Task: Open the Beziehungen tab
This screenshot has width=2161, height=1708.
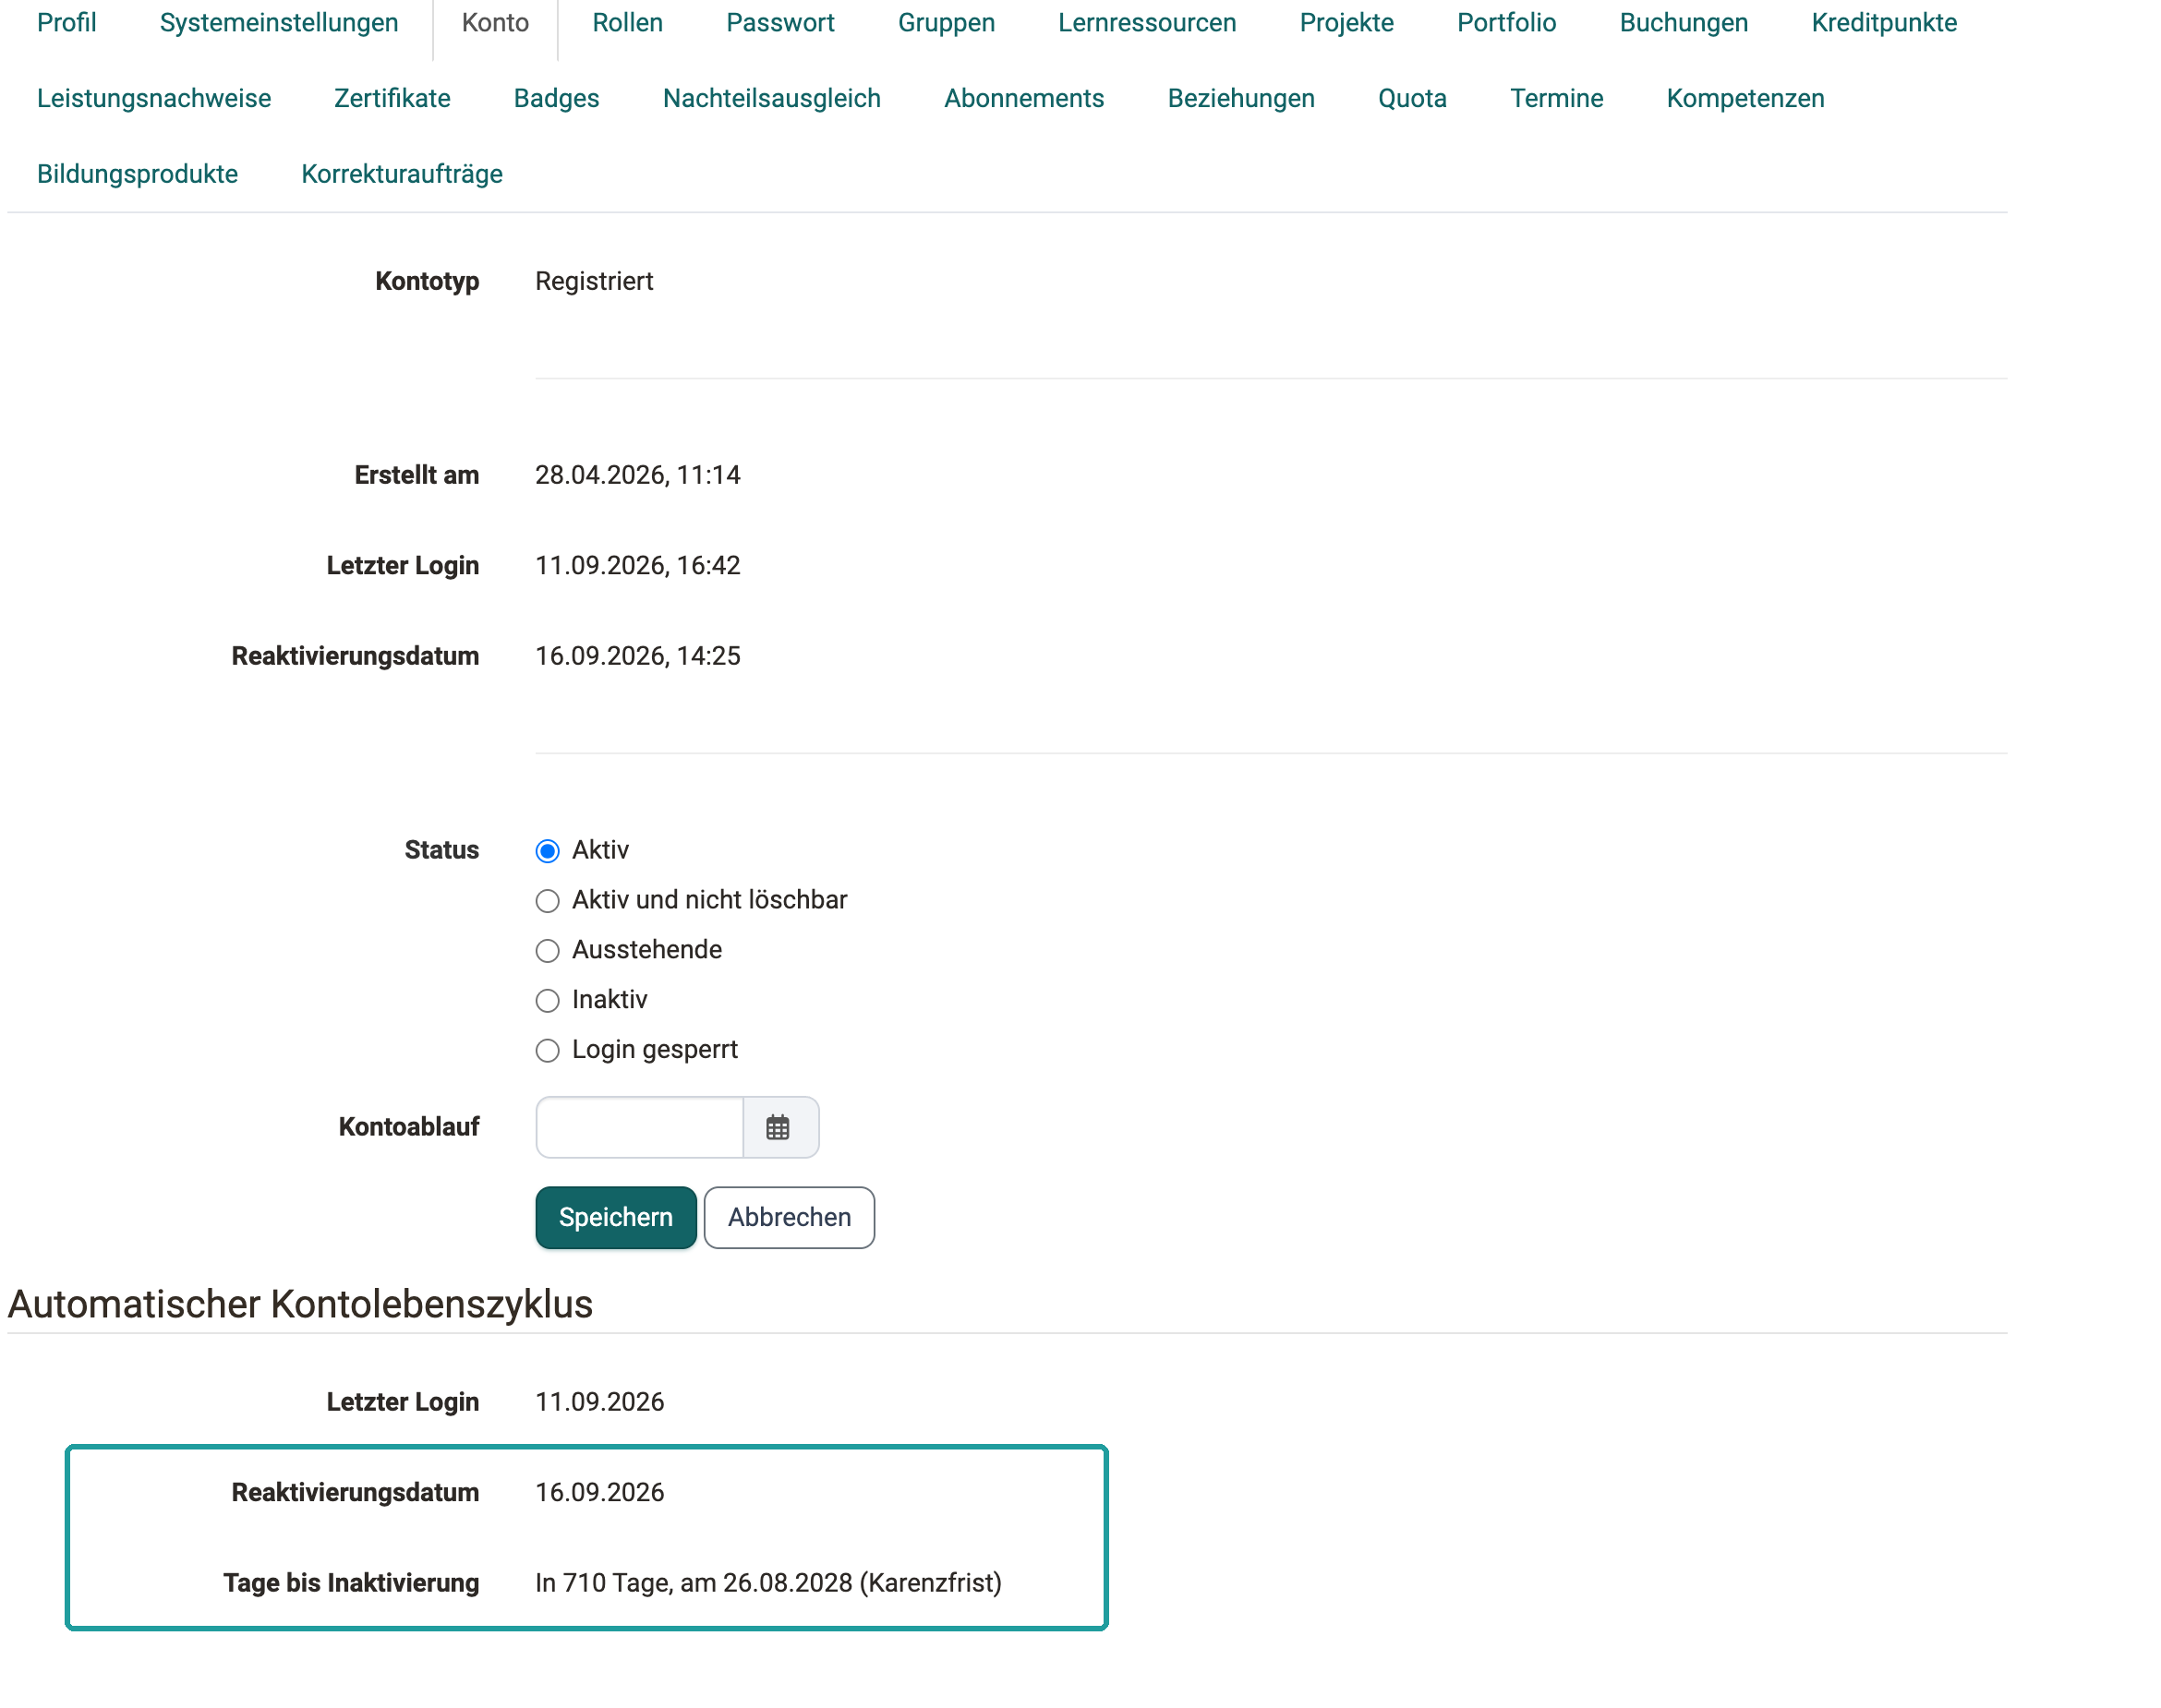Action: pos(1241,98)
